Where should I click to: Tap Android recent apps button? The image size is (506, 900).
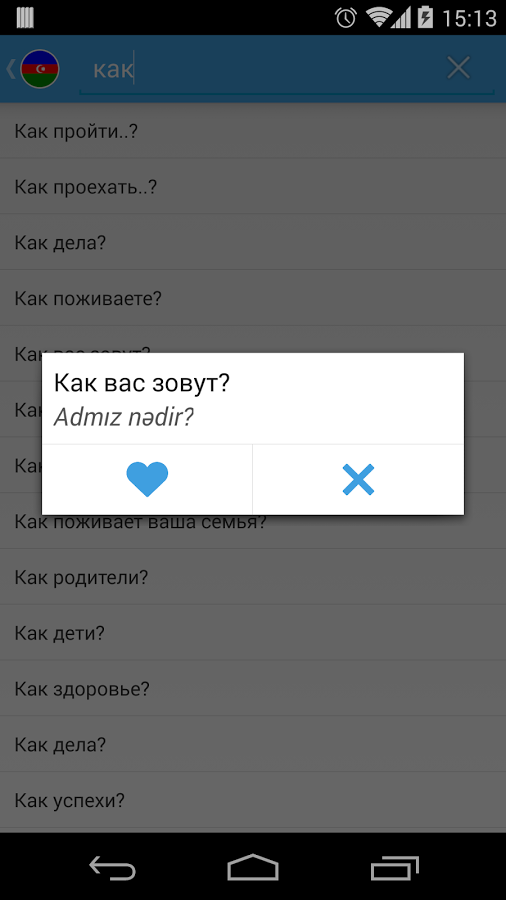pos(394,867)
